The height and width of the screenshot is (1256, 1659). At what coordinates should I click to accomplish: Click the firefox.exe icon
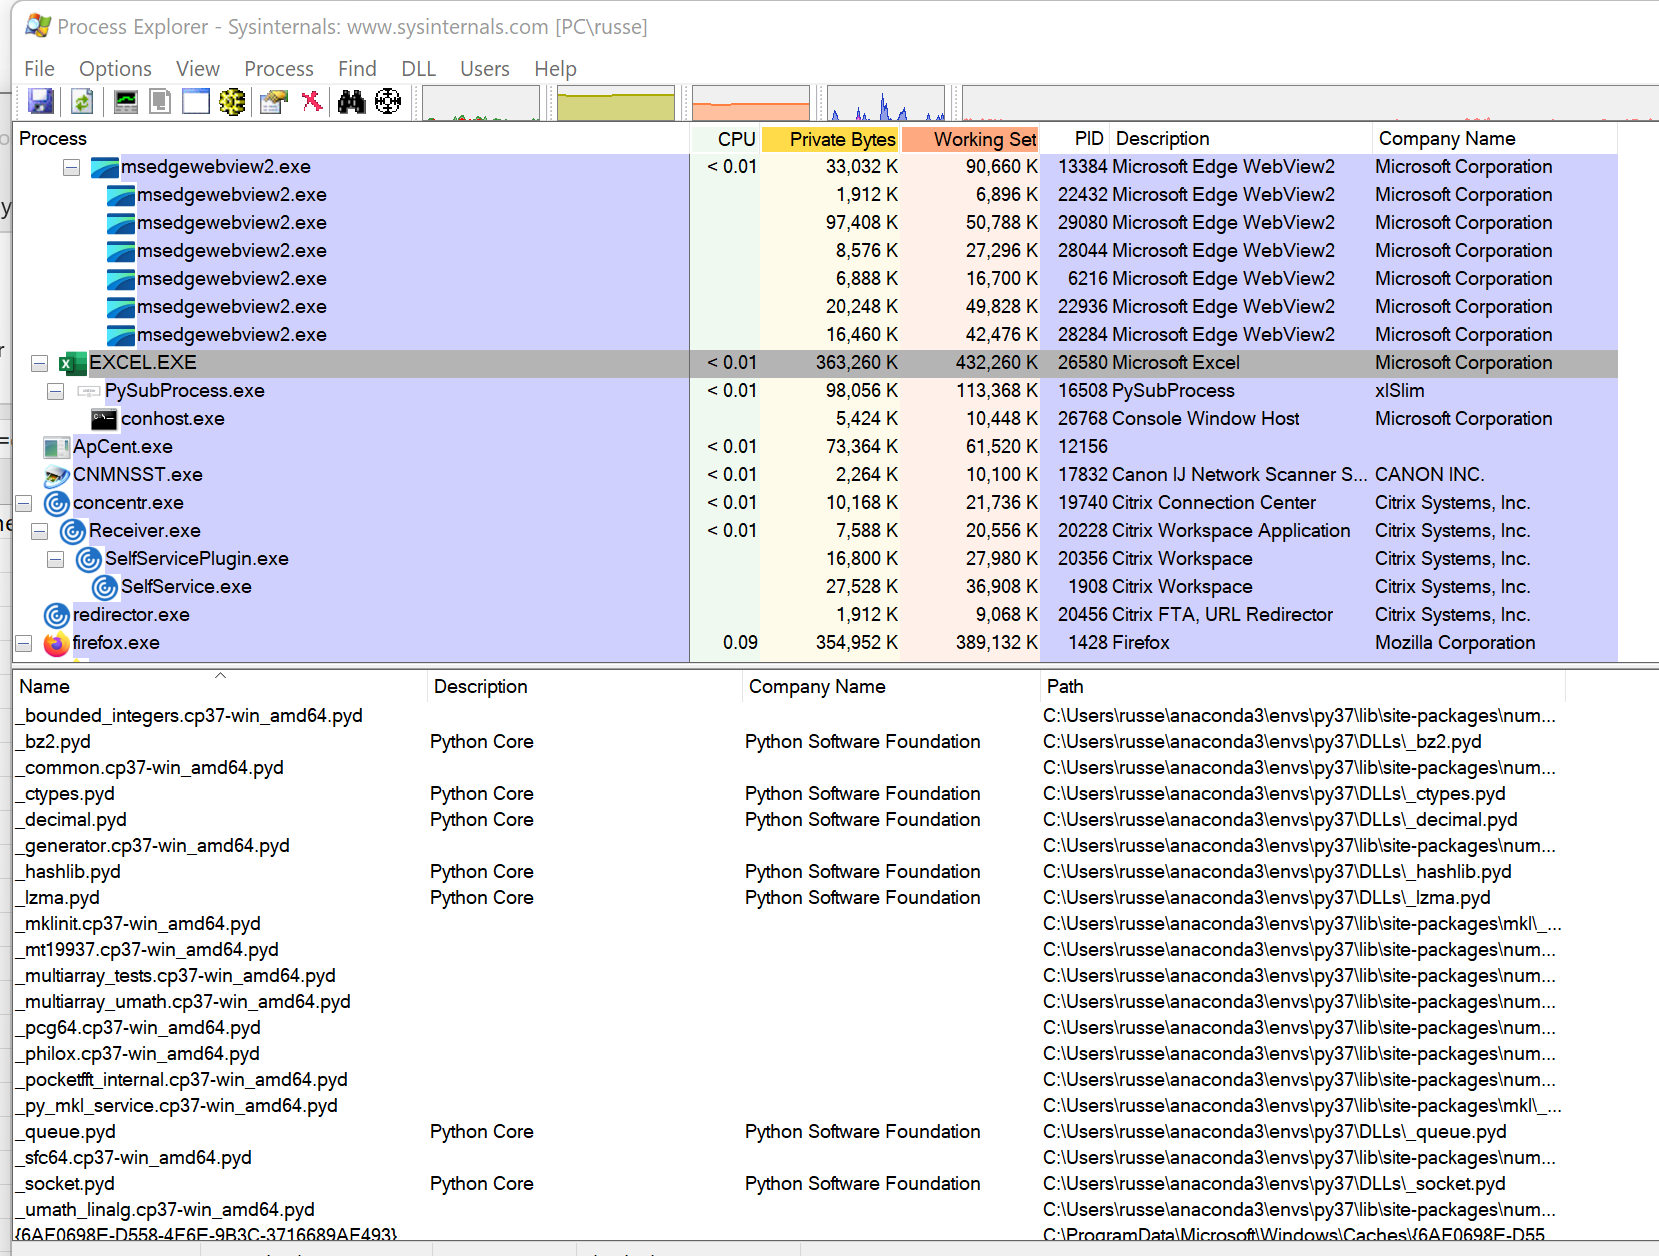tap(57, 643)
